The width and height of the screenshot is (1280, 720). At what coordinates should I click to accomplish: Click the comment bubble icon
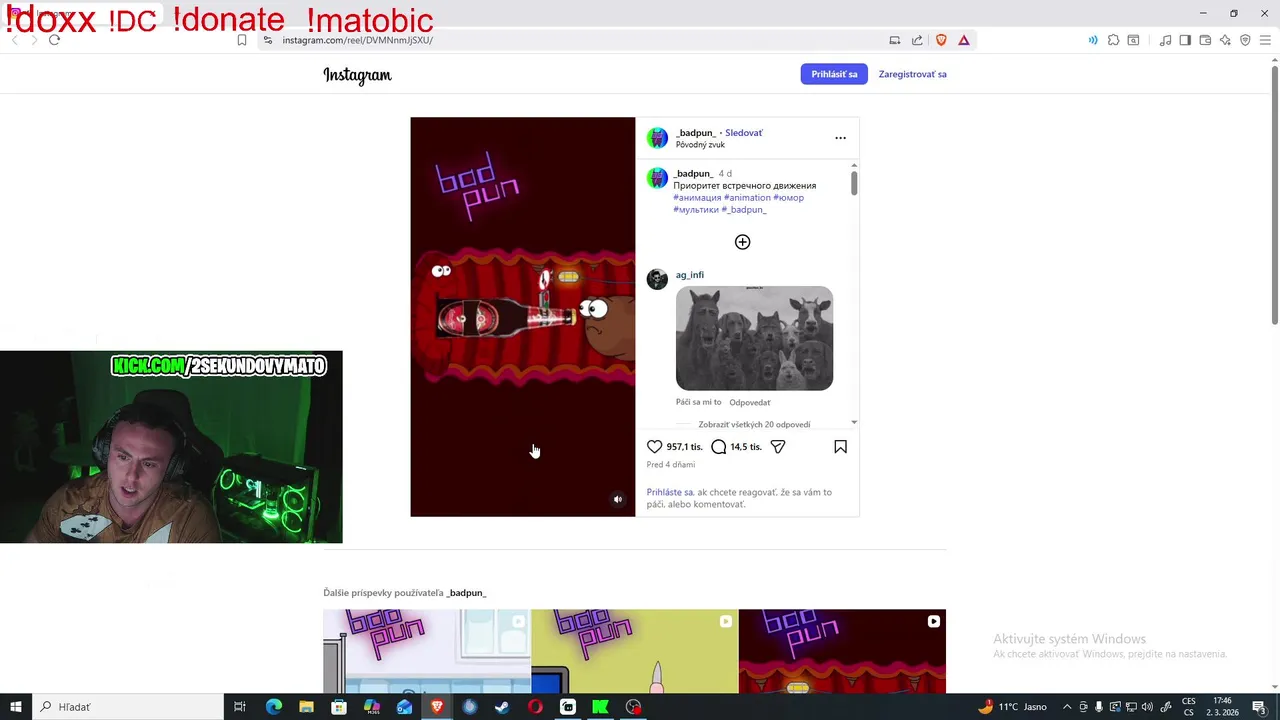click(718, 447)
